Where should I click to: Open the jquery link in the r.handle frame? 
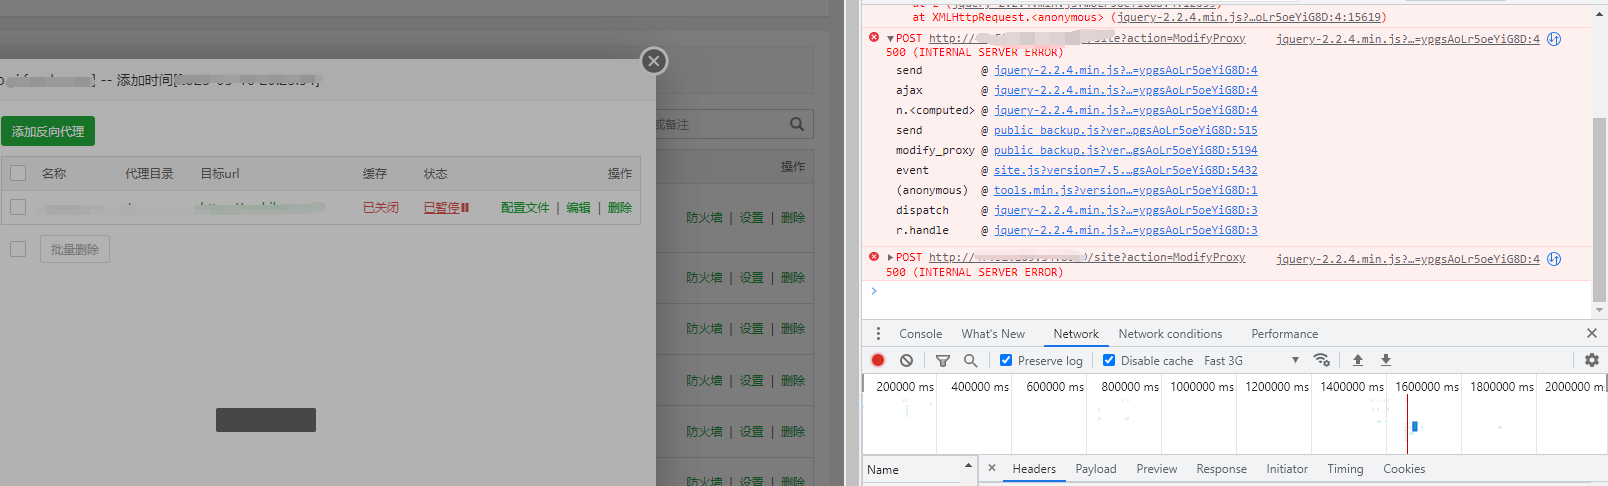pos(1126,230)
